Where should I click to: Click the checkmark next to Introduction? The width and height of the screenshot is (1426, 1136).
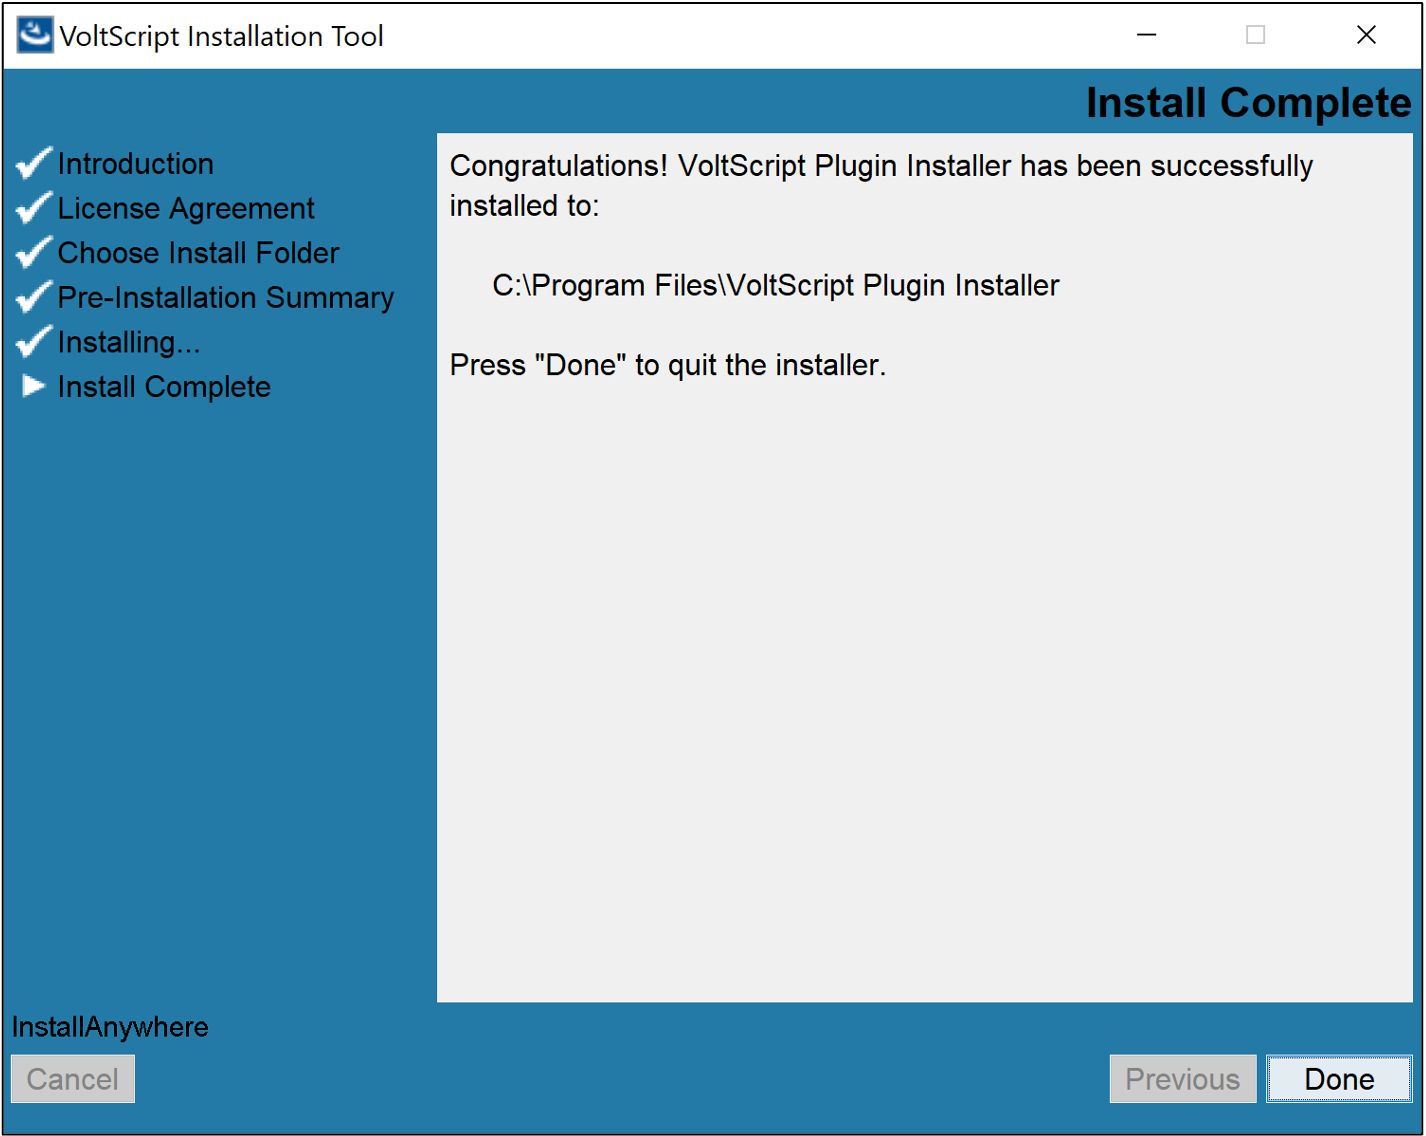click(x=34, y=163)
